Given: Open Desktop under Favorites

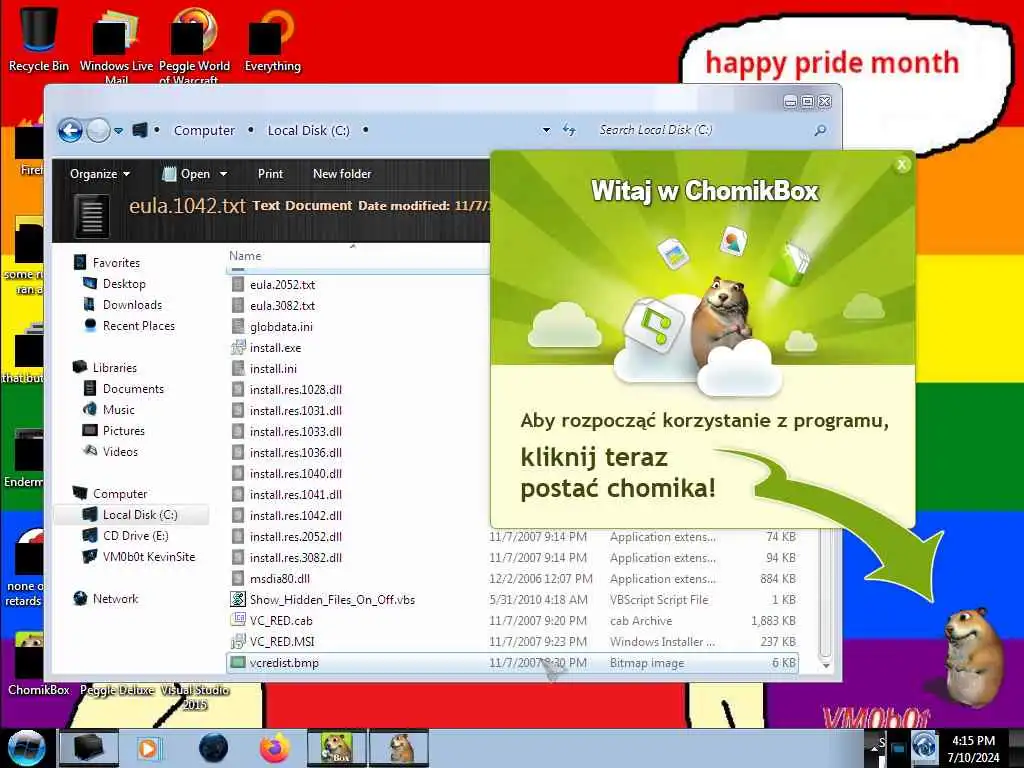Looking at the screenshot, I should coord(123,283).
